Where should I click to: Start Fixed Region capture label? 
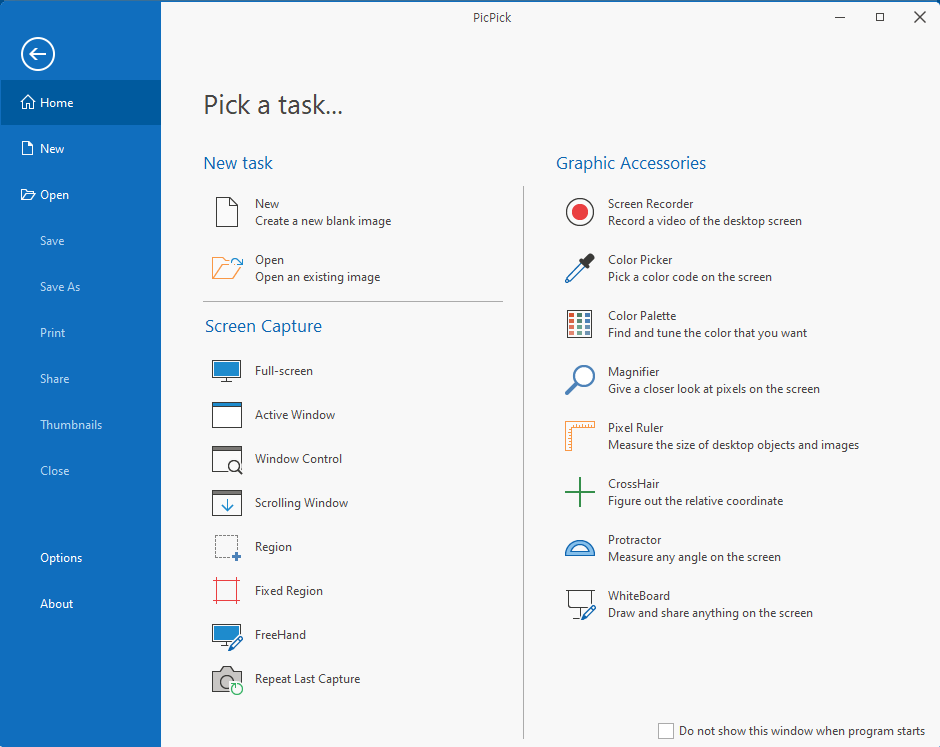click(x=288, y=591)
